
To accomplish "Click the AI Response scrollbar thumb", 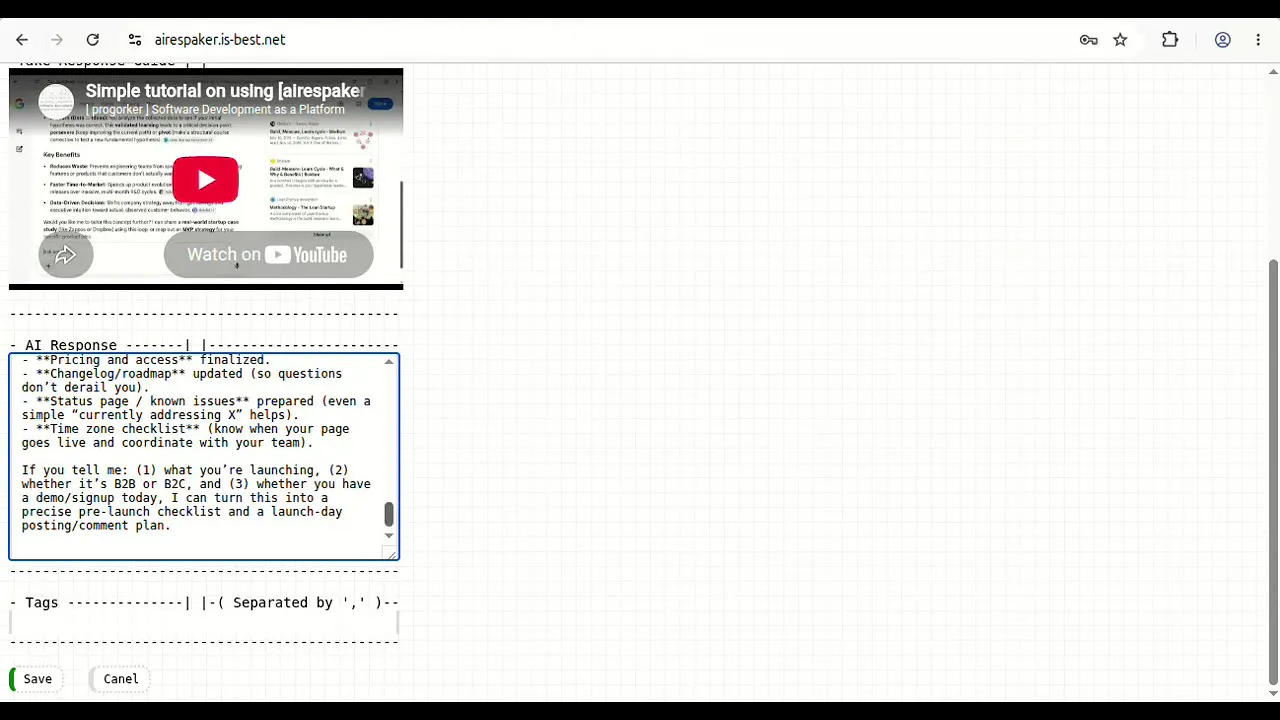I will (x=389, y=514).
